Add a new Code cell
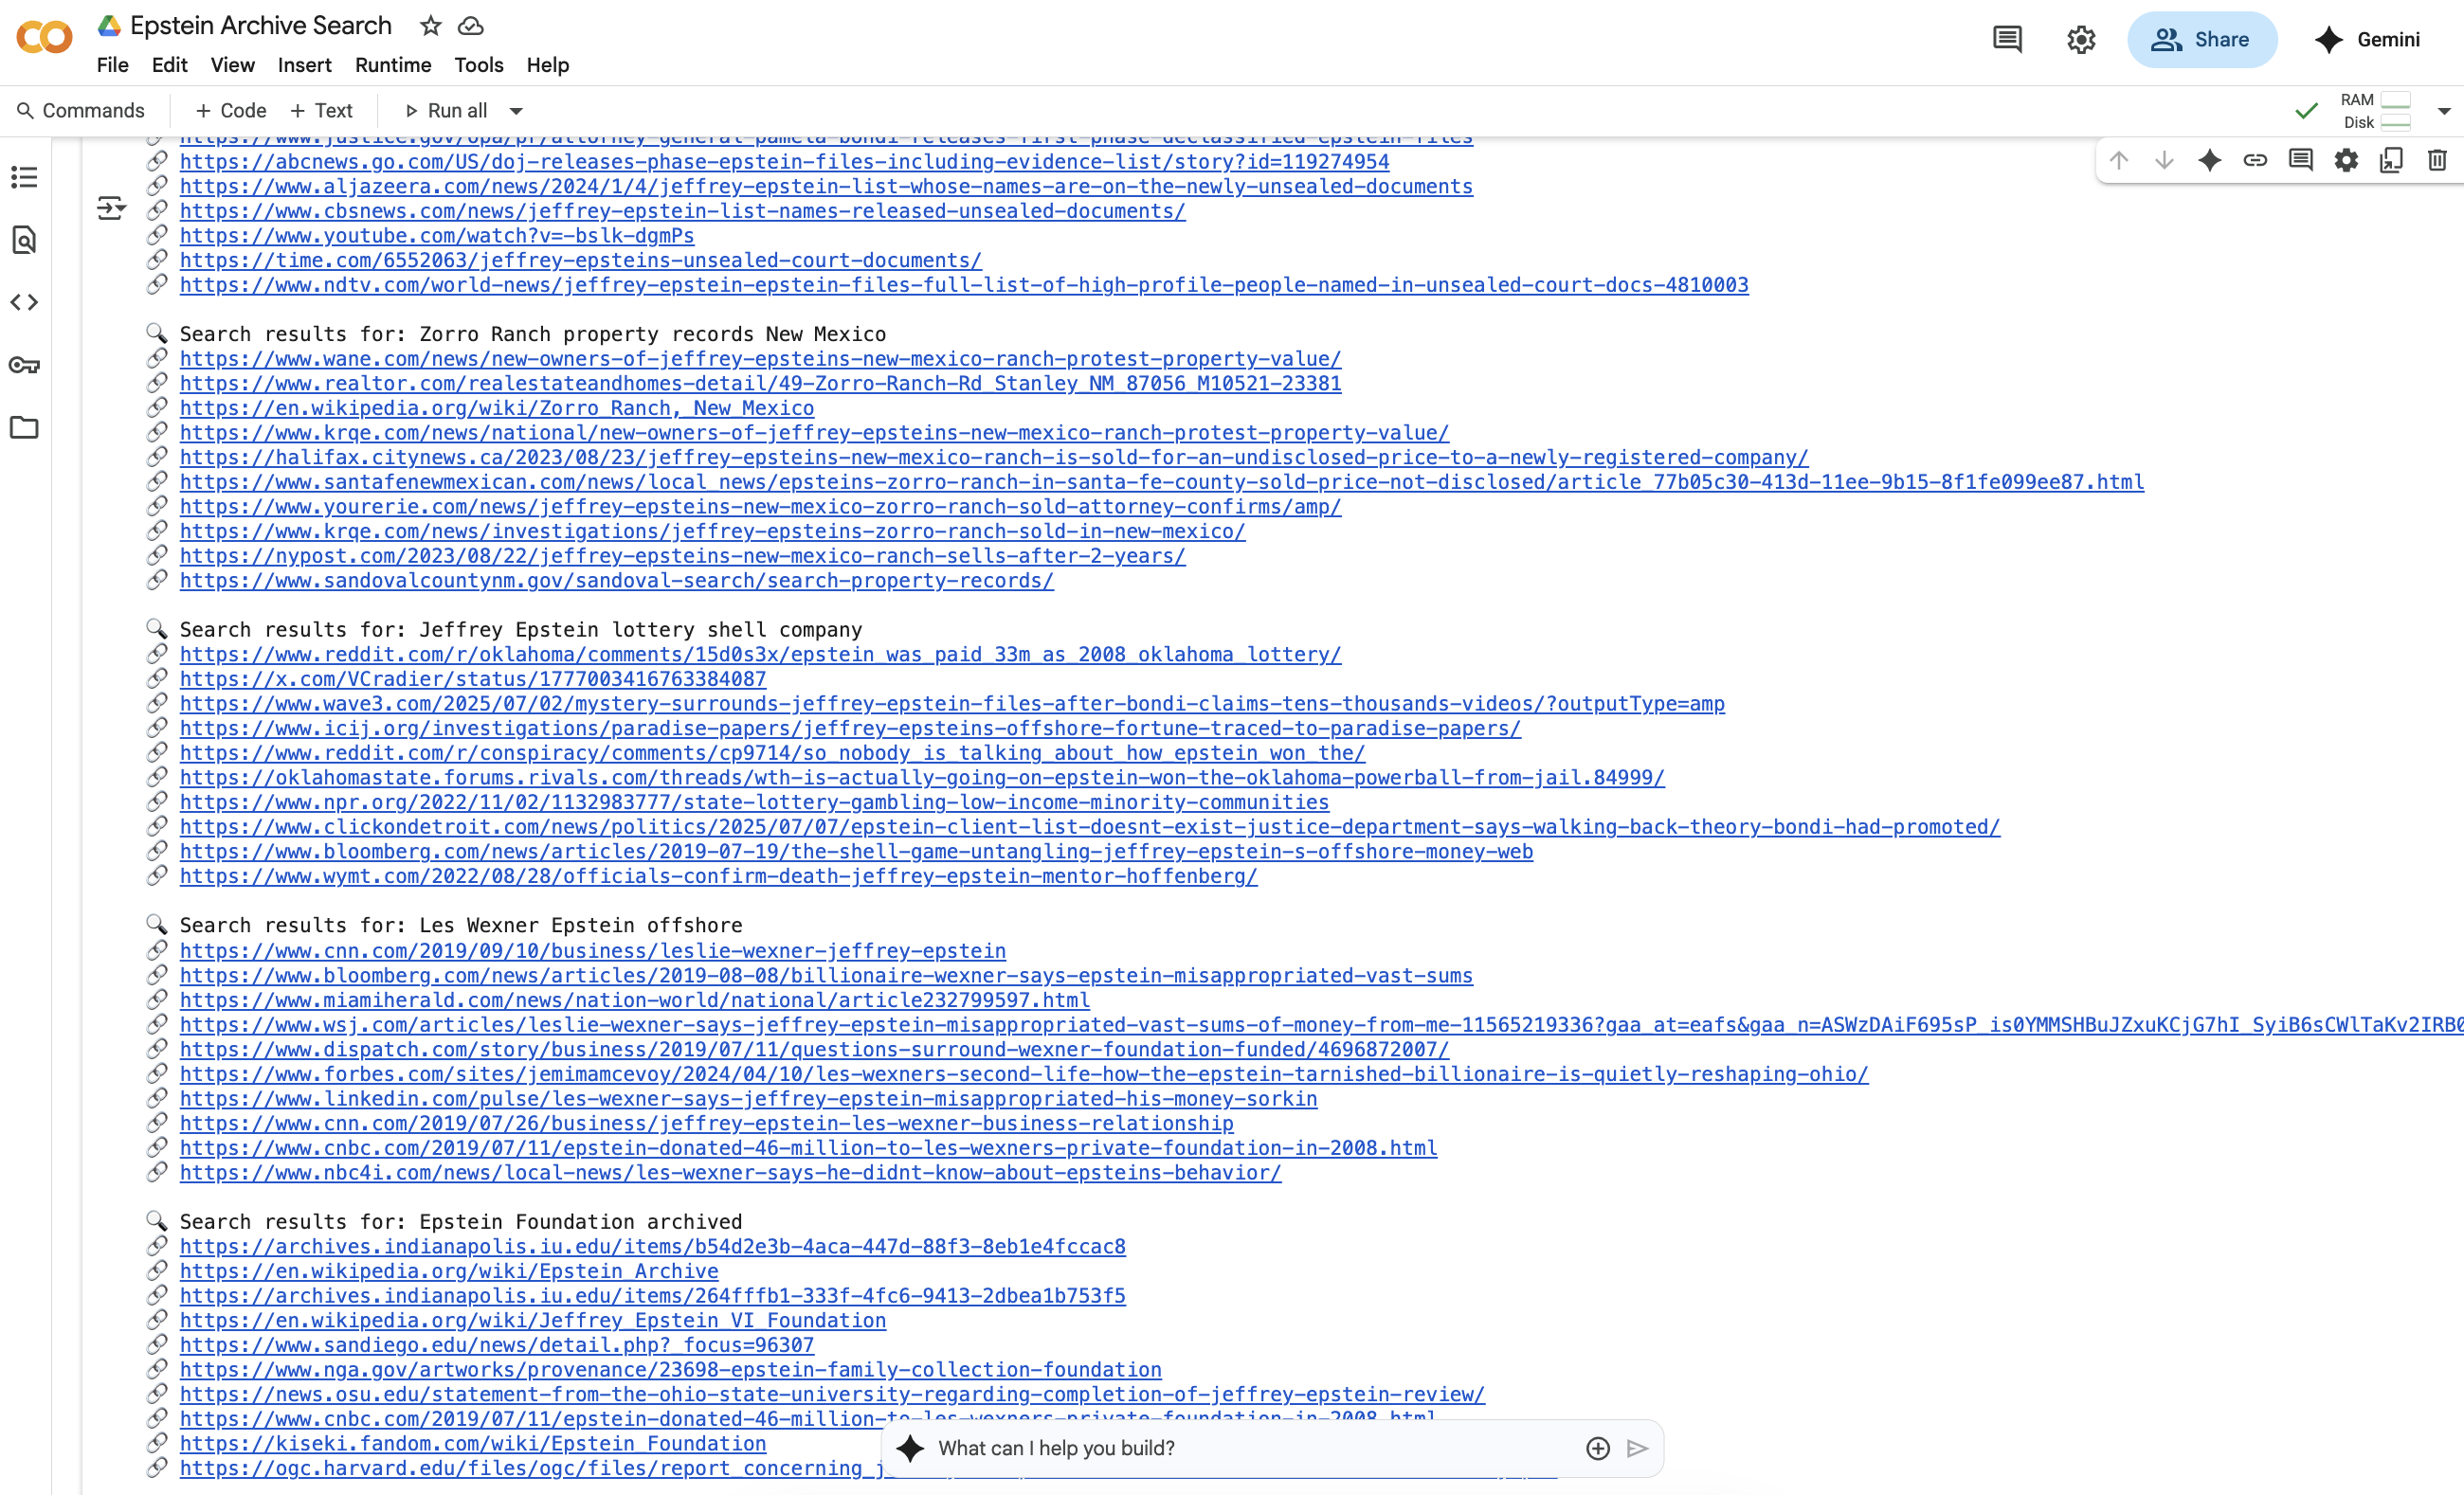 pos(231,111)
